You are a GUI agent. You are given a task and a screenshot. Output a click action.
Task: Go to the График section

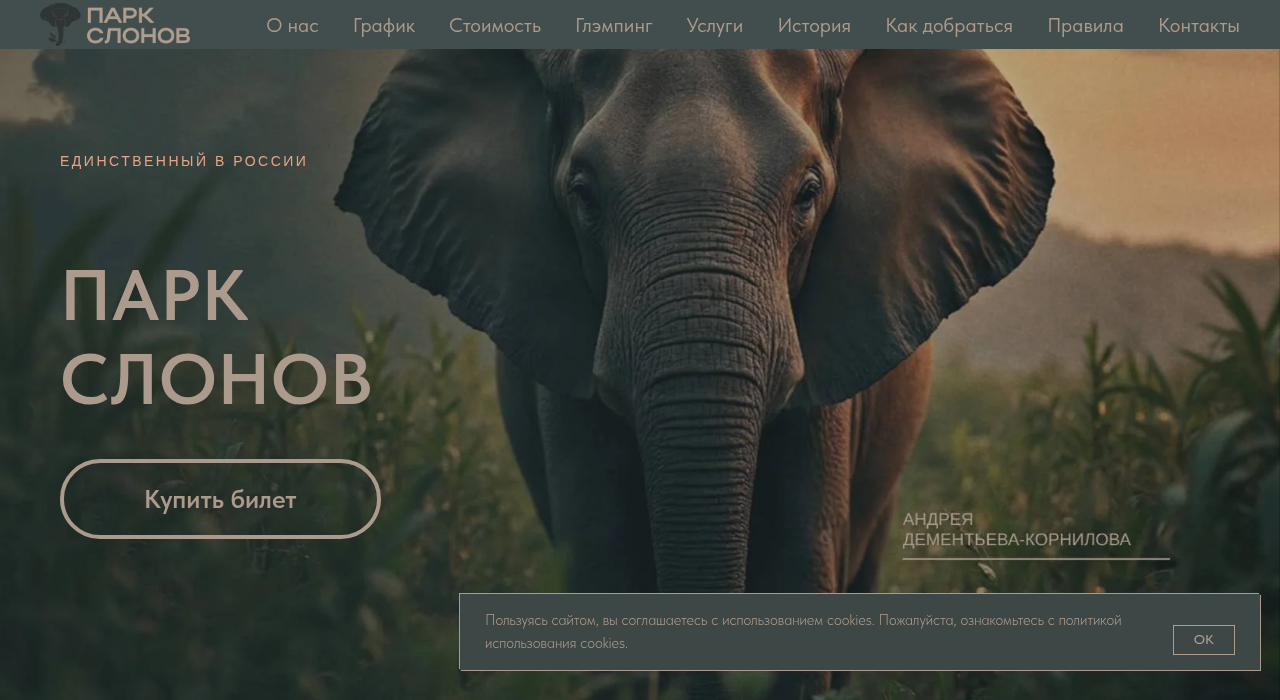pyautogui.click(x=384, y=26)
